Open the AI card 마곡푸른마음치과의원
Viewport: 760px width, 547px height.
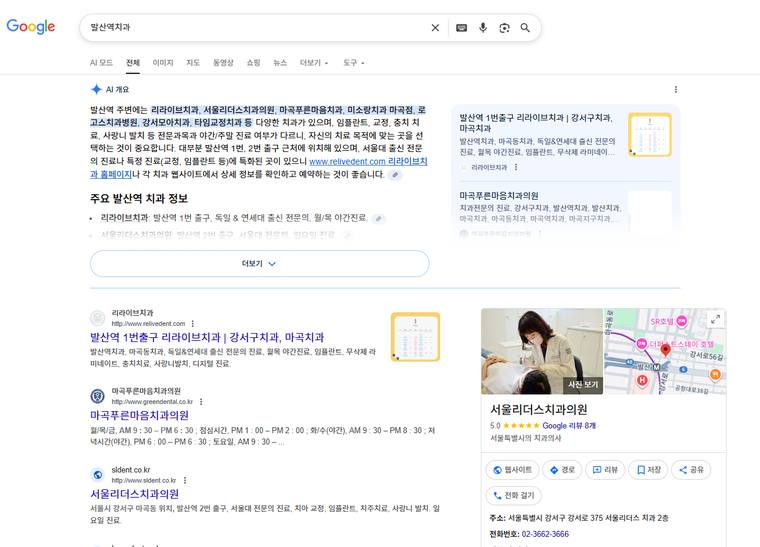pyautogui.click(x=499, y=196)
